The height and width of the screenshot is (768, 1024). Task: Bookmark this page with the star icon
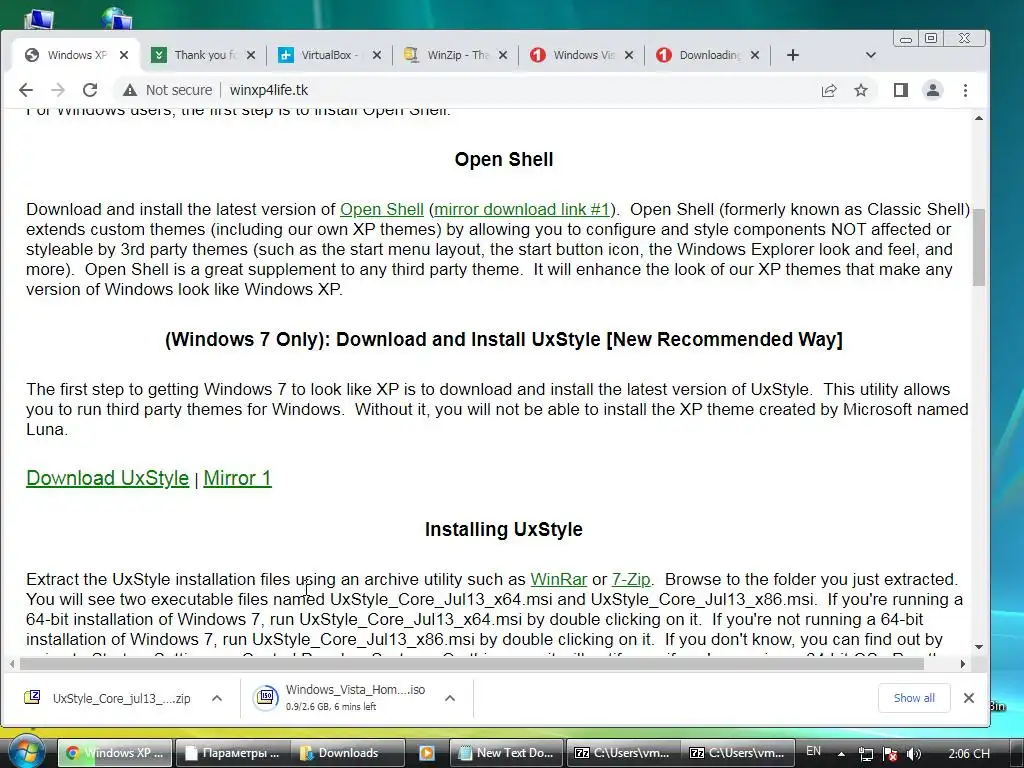[x=861, y=90]
